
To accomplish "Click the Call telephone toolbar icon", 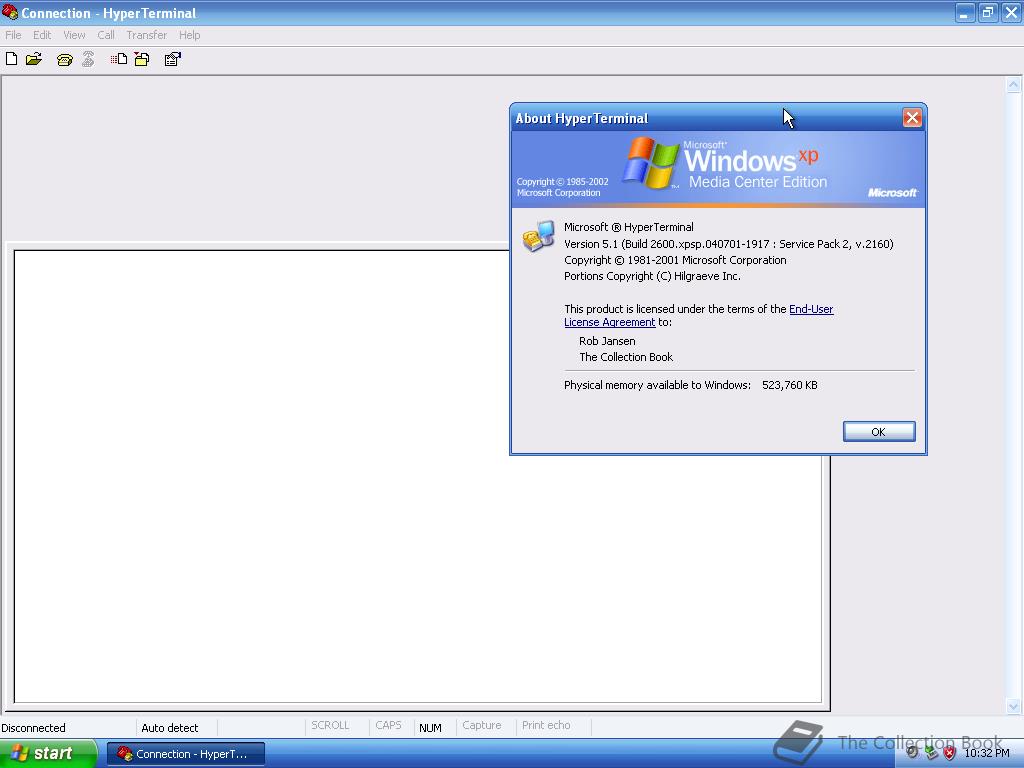I will [64, 59].
